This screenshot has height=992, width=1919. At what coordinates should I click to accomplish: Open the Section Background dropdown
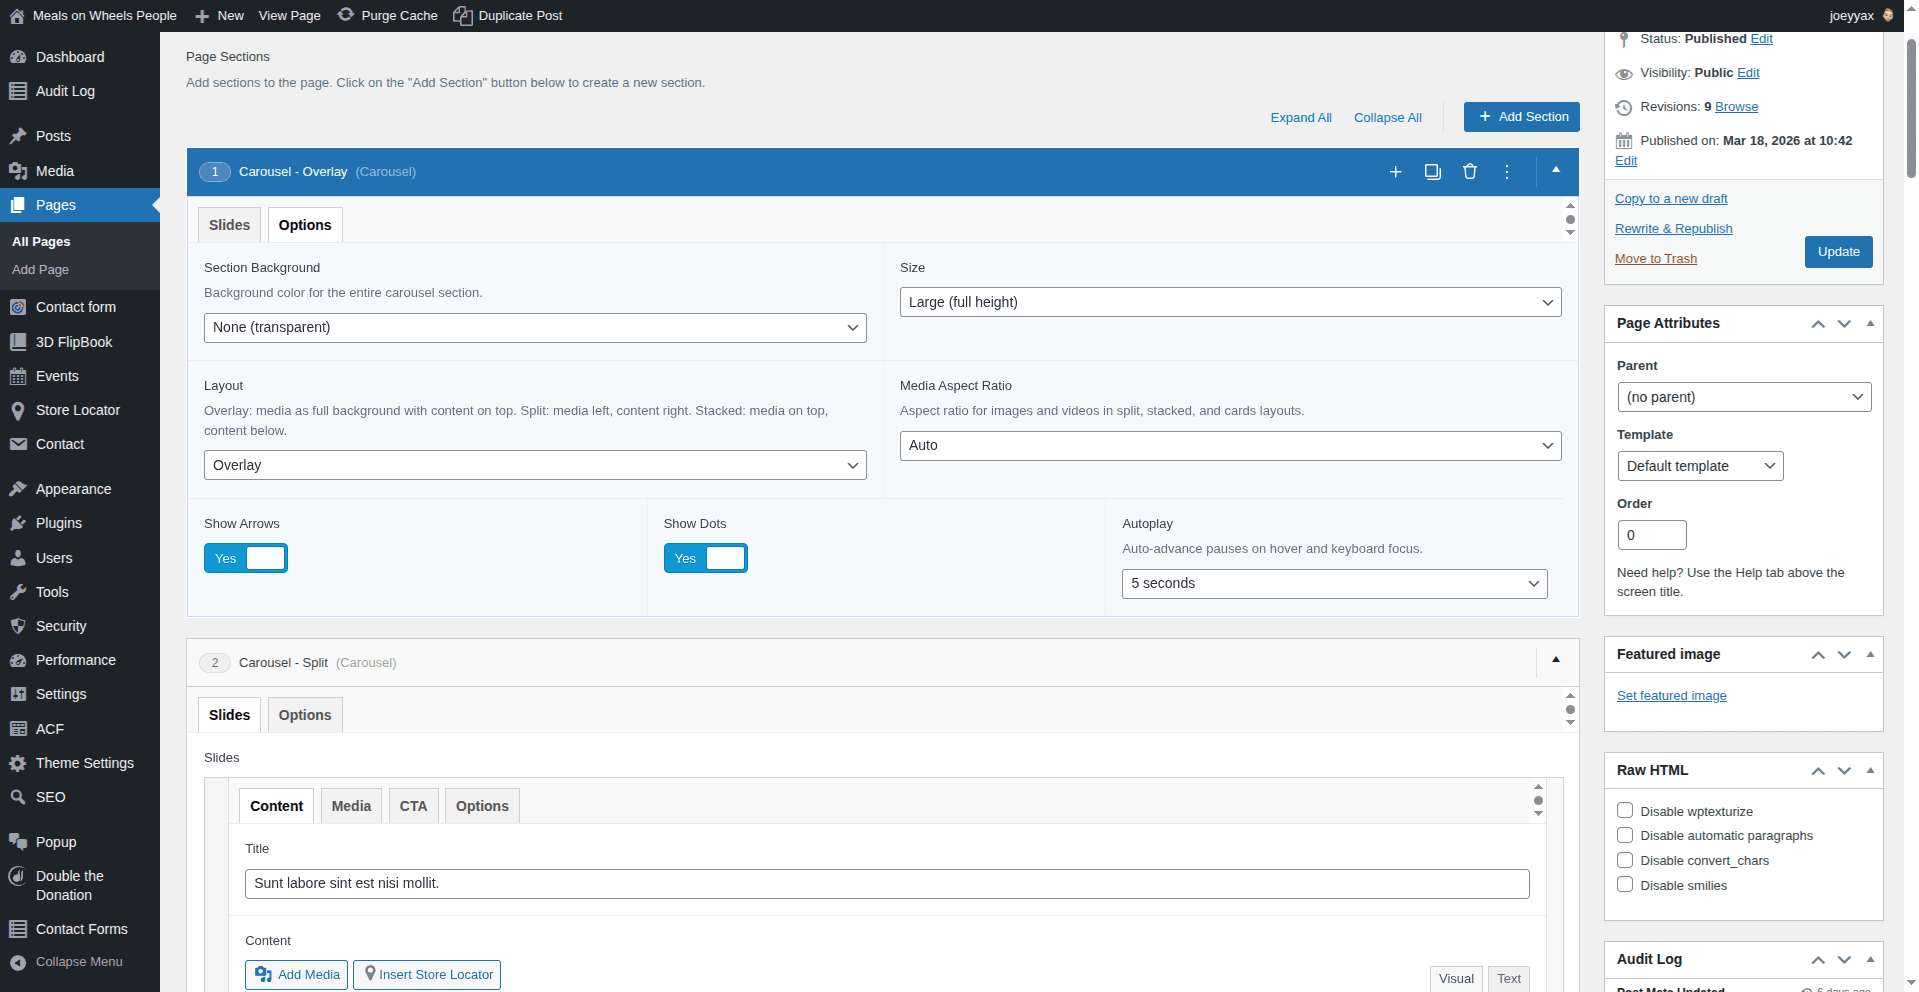pyautogui.click(x=535, y=327)
